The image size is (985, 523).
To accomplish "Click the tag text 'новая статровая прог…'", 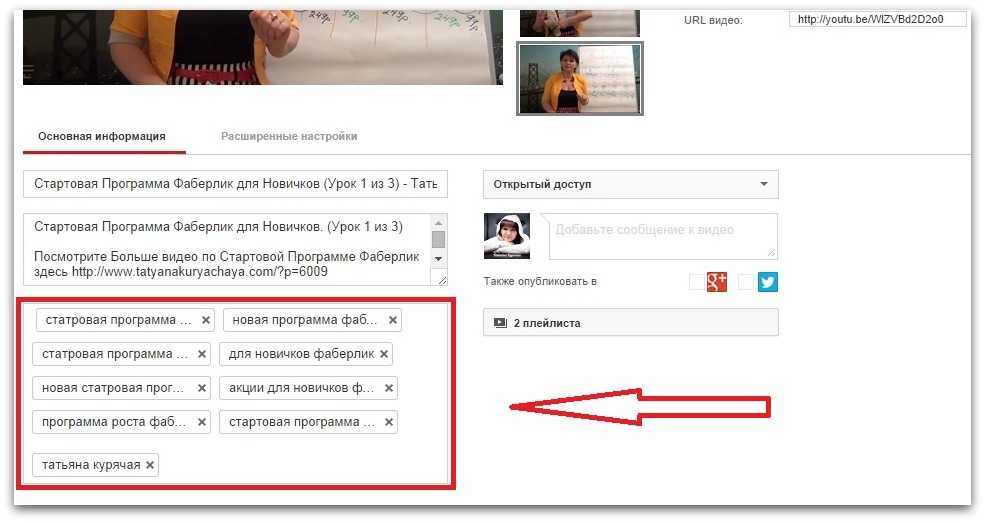I will click(x=113, y=388).
